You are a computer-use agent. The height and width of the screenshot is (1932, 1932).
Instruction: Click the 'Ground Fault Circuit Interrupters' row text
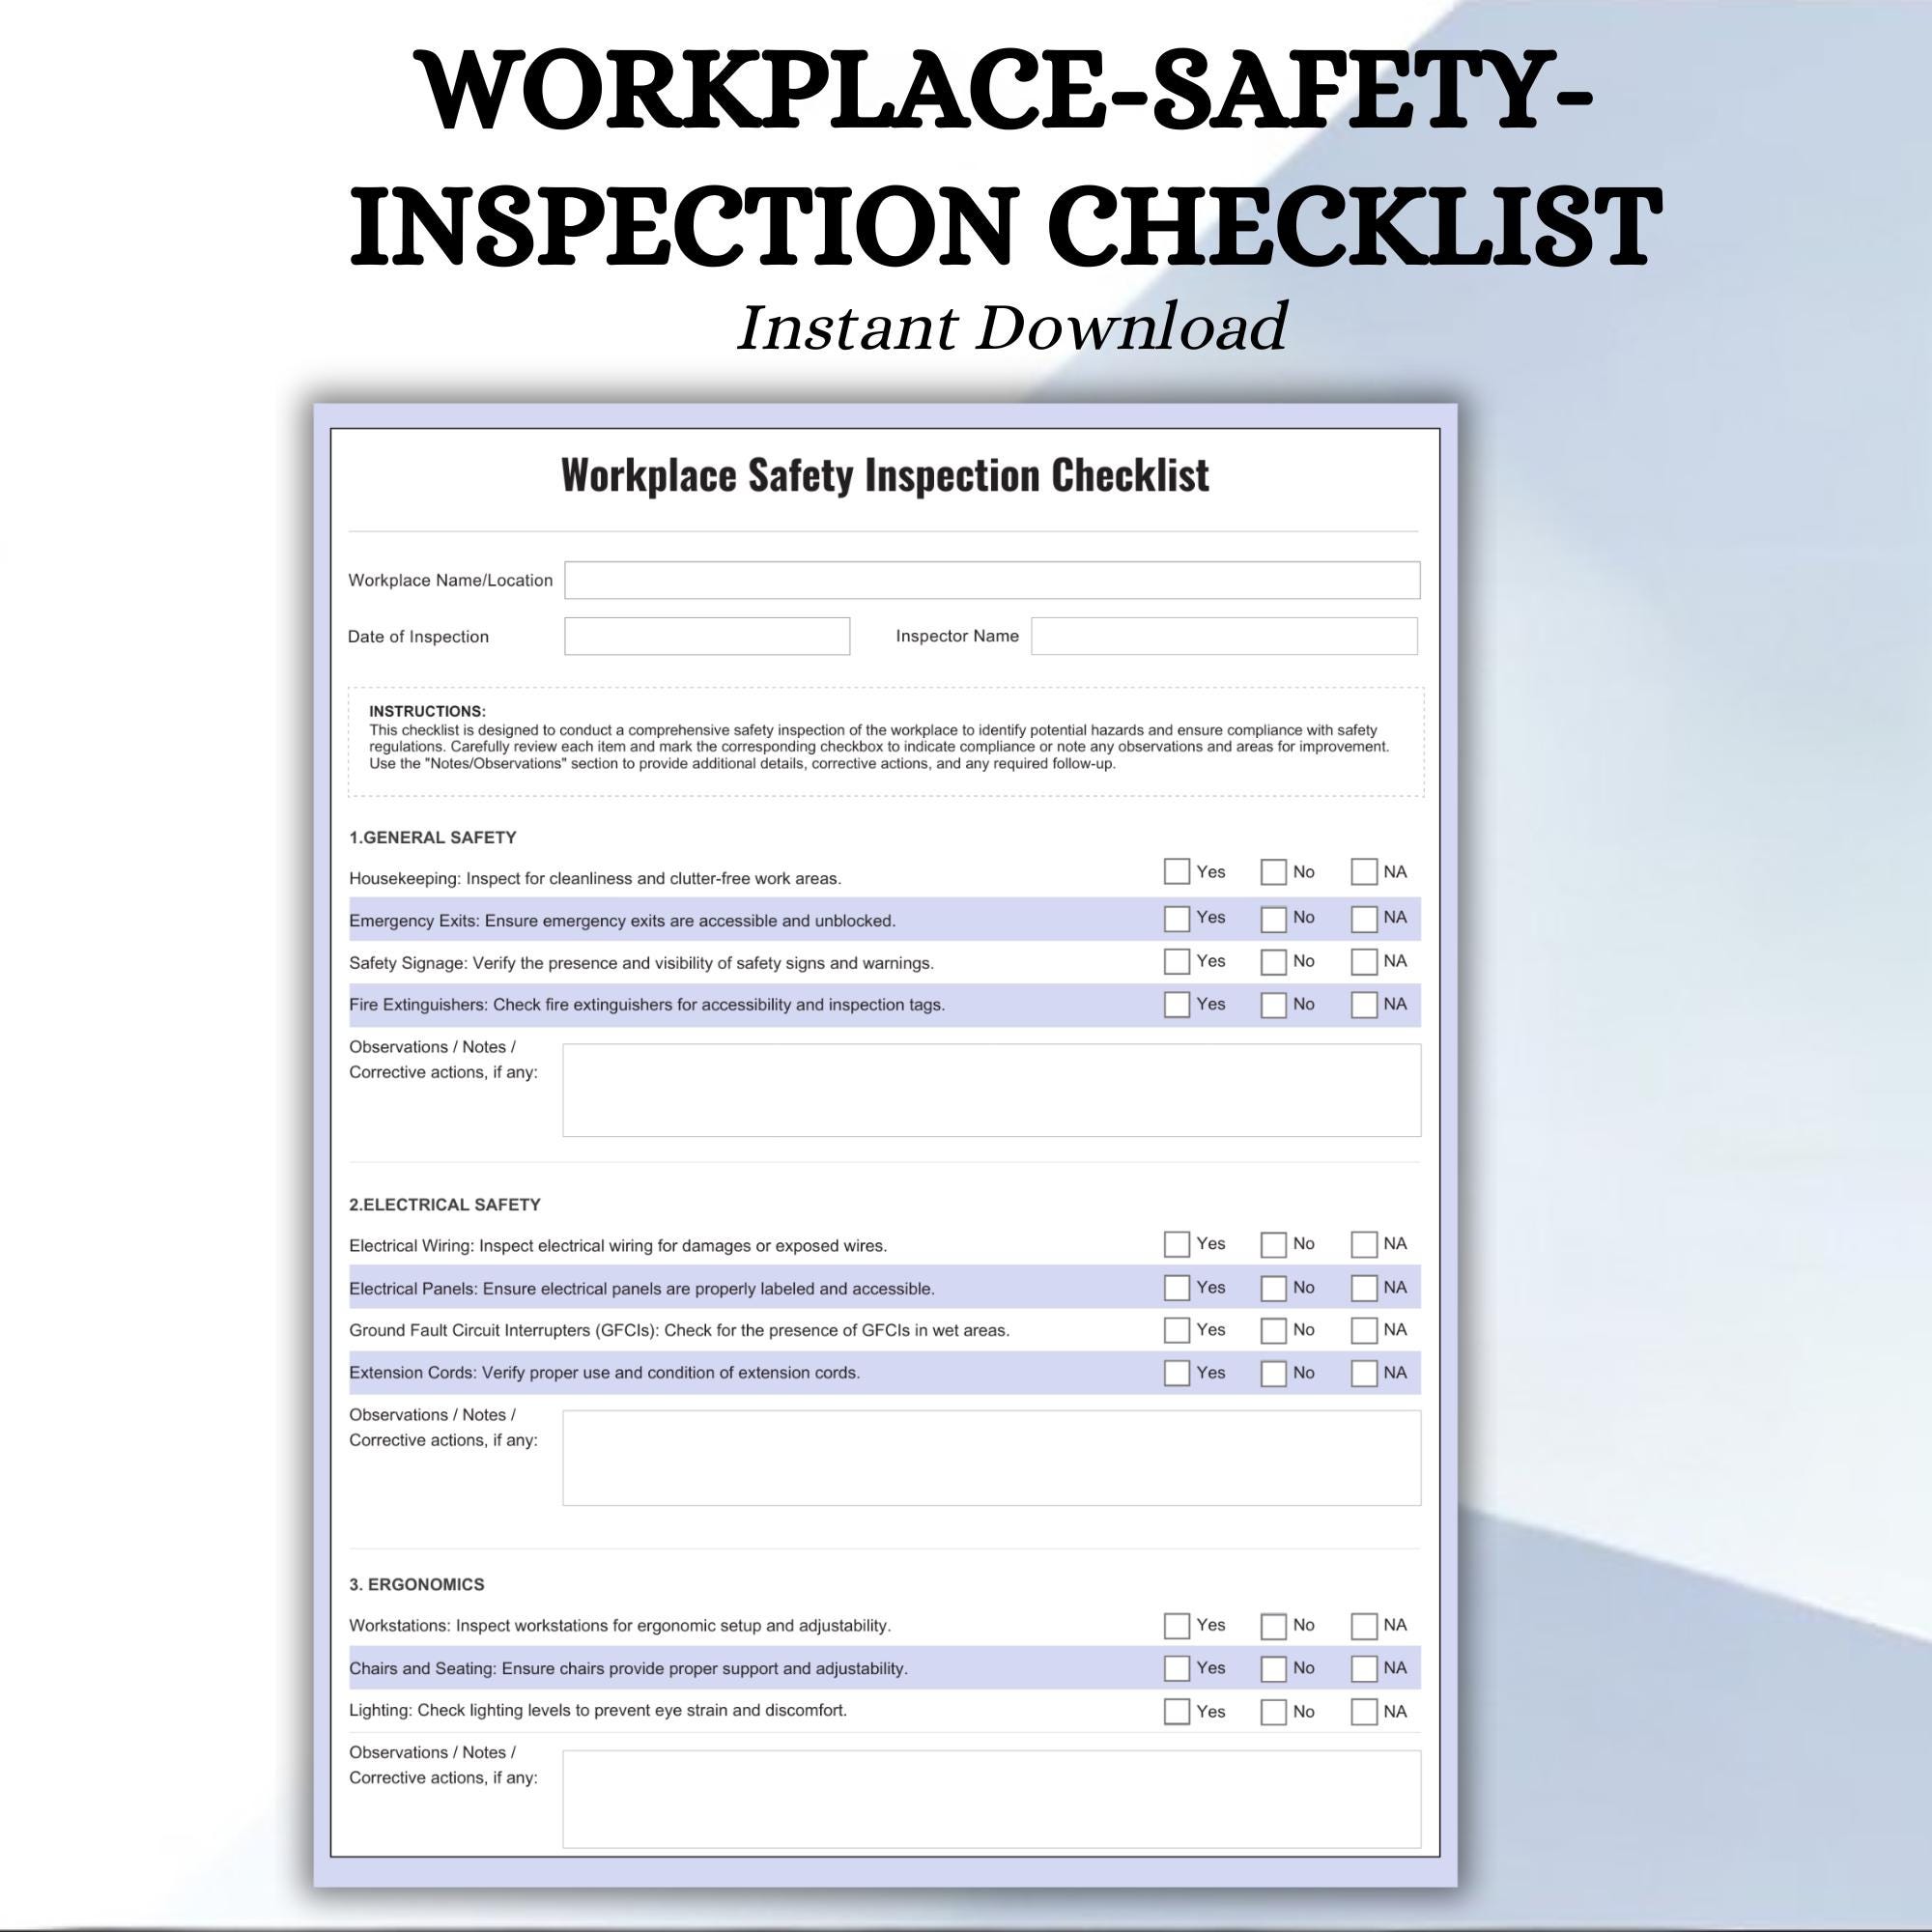679,1330
